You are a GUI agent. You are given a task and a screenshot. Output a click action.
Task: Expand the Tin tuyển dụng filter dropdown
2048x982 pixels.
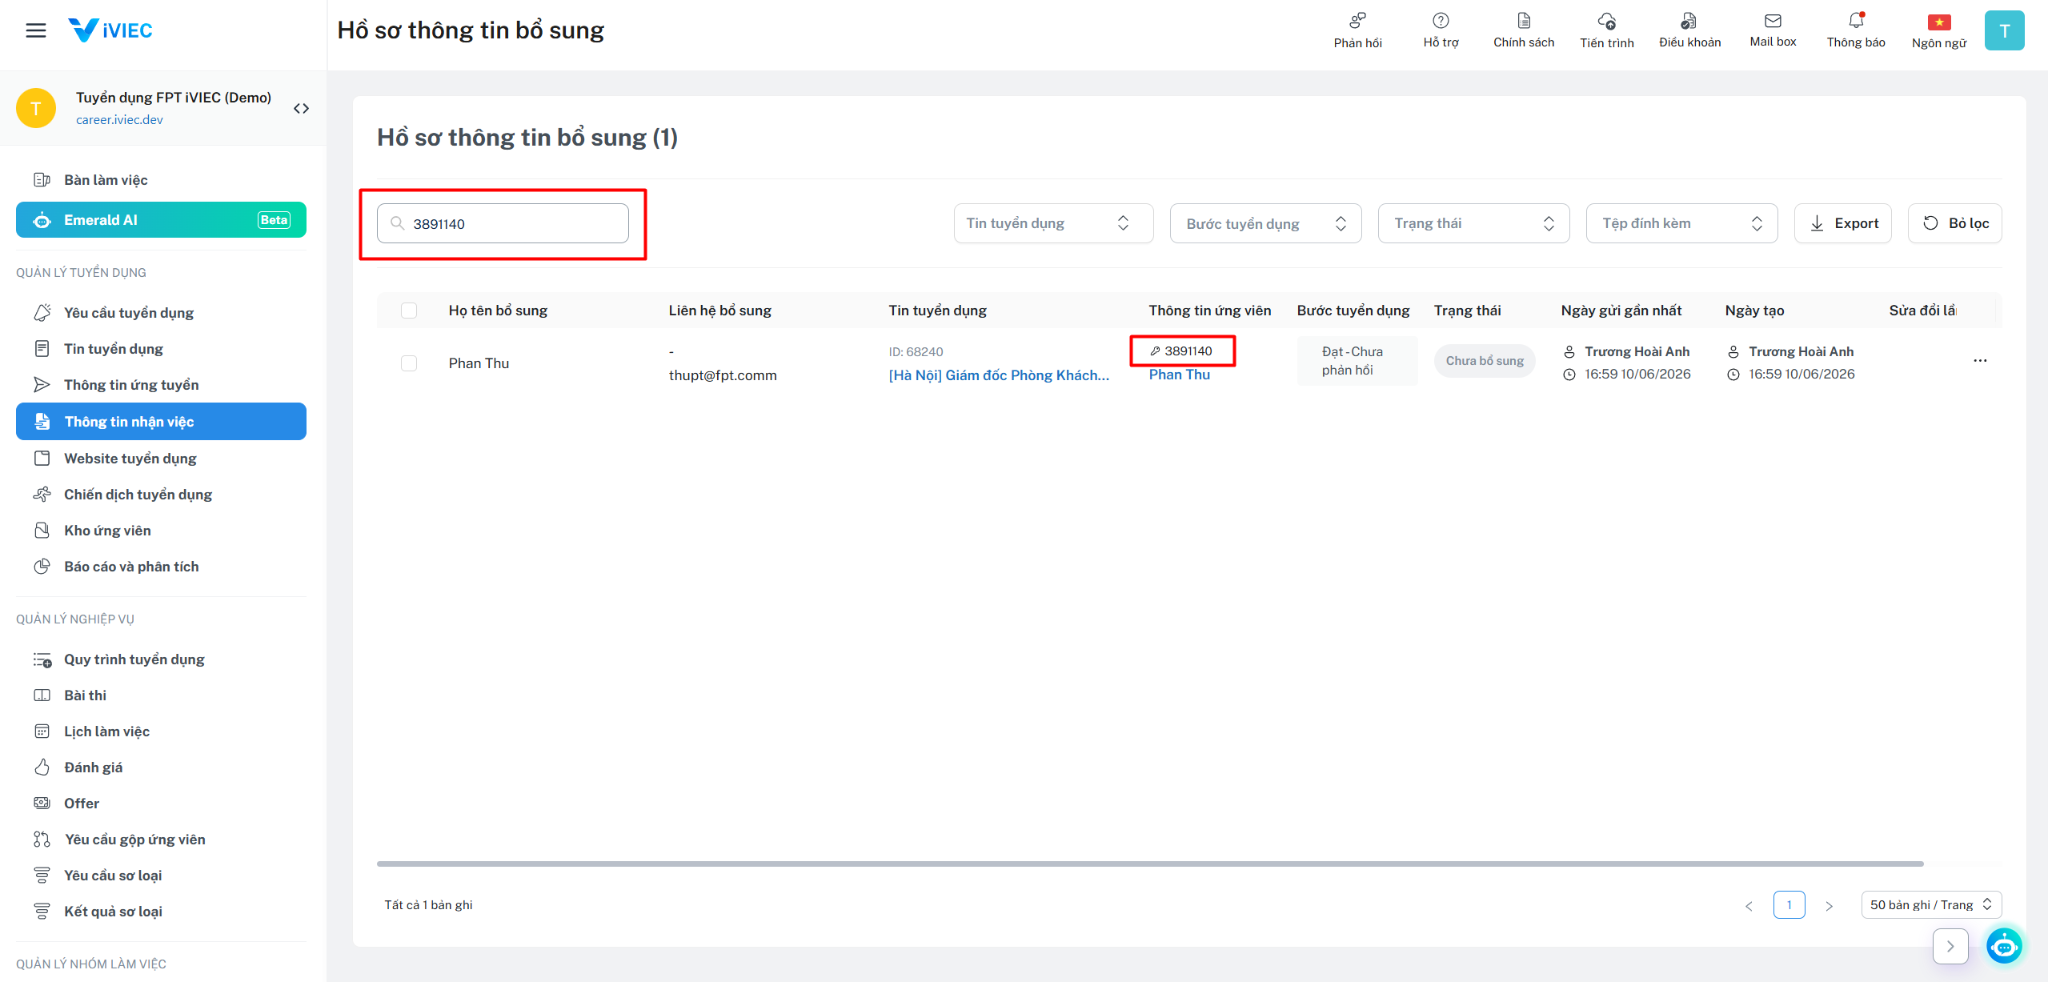1053,223
